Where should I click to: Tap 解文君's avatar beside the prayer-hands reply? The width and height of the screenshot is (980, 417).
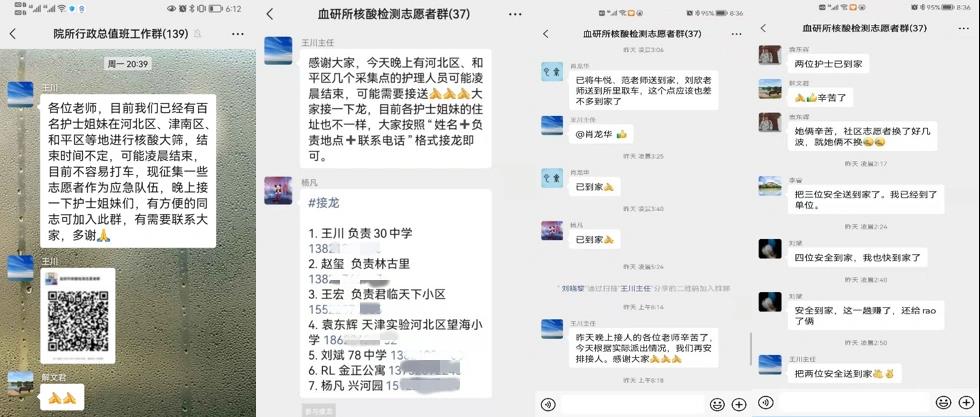click(x=20, y=383)
